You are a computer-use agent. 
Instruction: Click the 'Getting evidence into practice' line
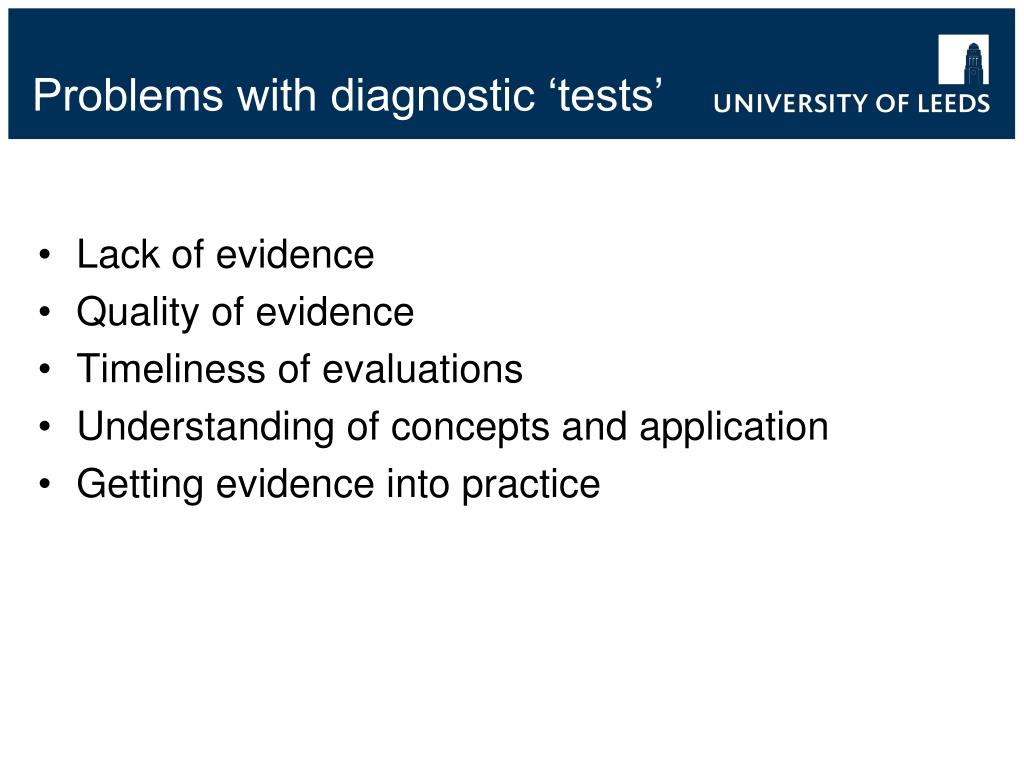click(338, 485)
